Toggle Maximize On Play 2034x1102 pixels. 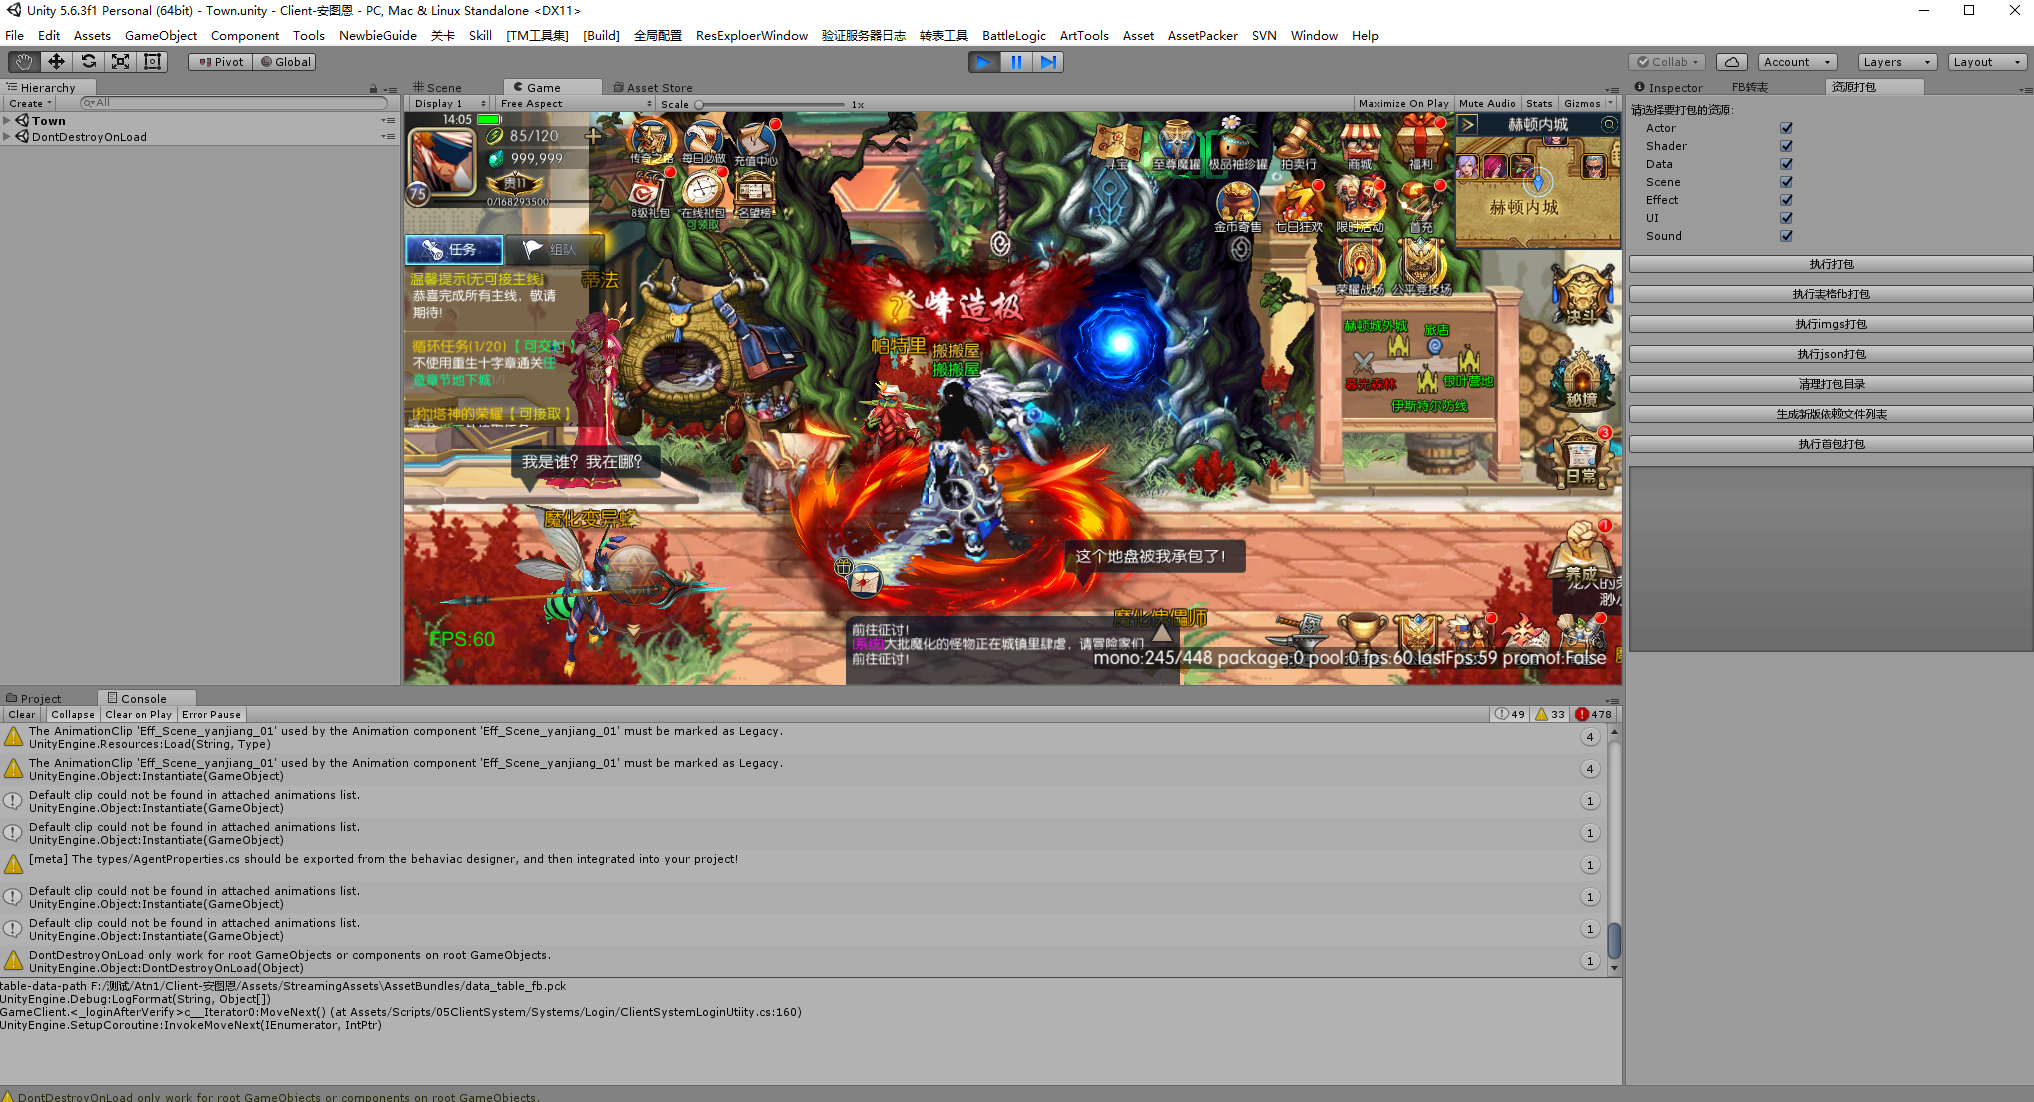tap(1404, 104)
